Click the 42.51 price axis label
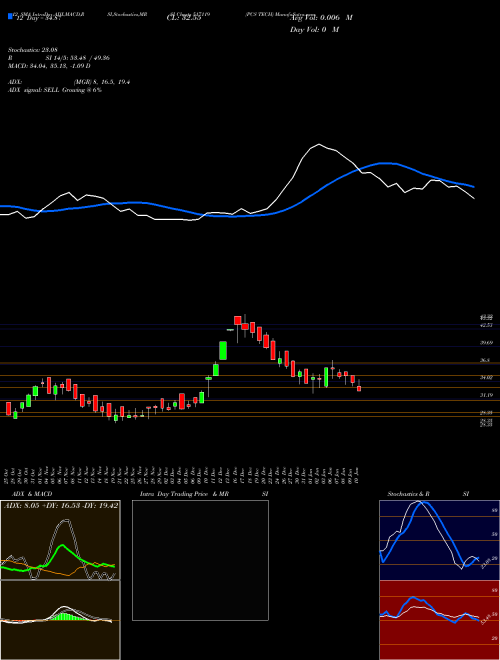The width and height of the screenshot is (500, 660). tap(487, 325)
